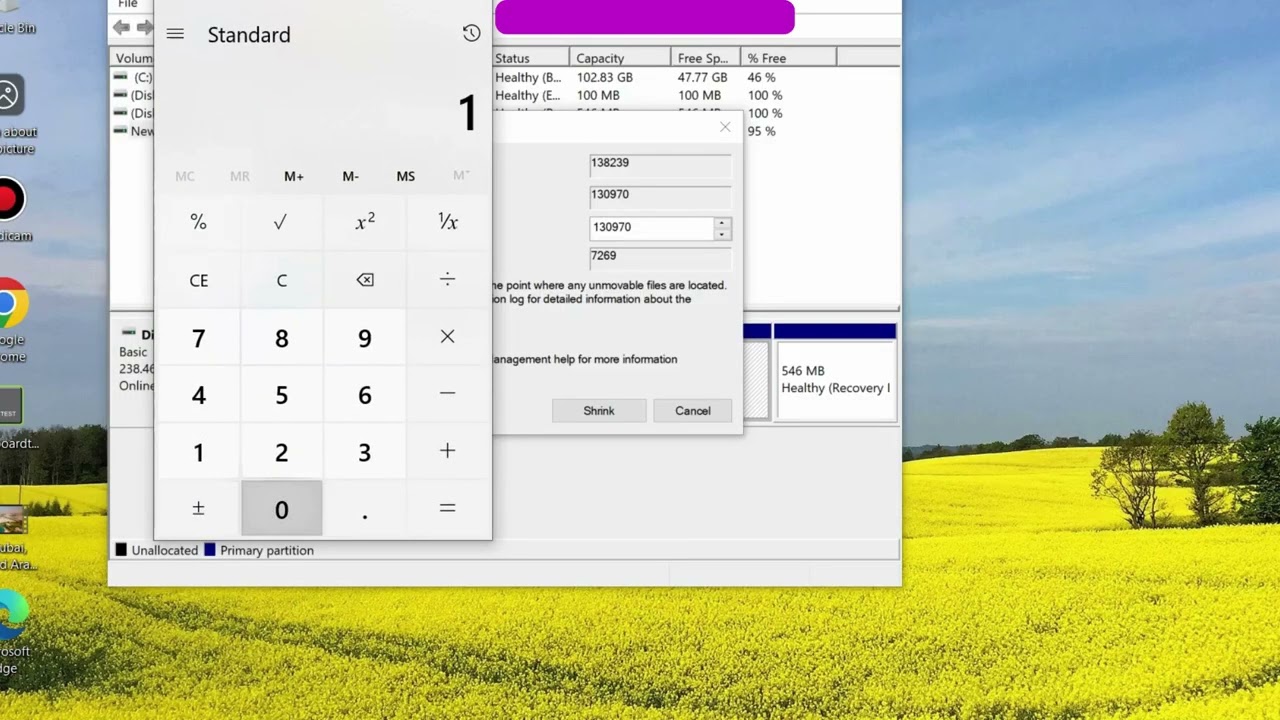This screenshot has height=720, width=1280.
Task: Click the forward arrow in Disk Management toolbar
Action: pos(145,28)
